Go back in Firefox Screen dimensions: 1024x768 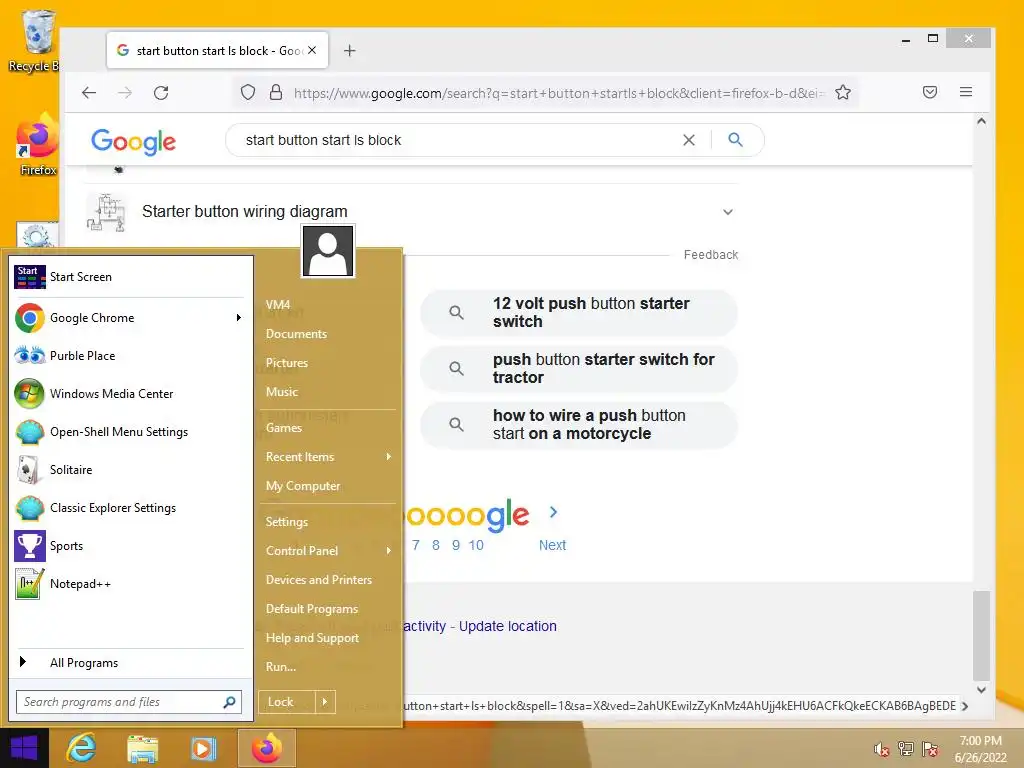pos(89,93)
